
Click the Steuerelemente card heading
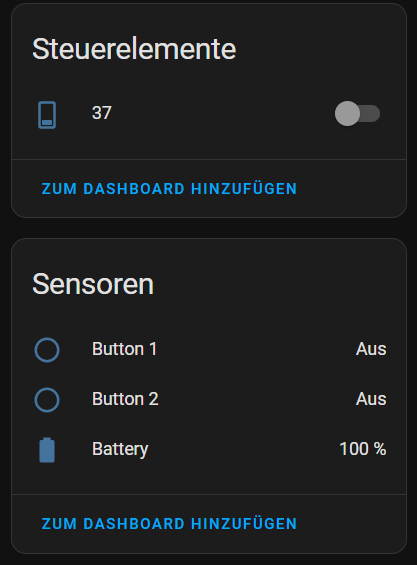(x=134, y=49)
